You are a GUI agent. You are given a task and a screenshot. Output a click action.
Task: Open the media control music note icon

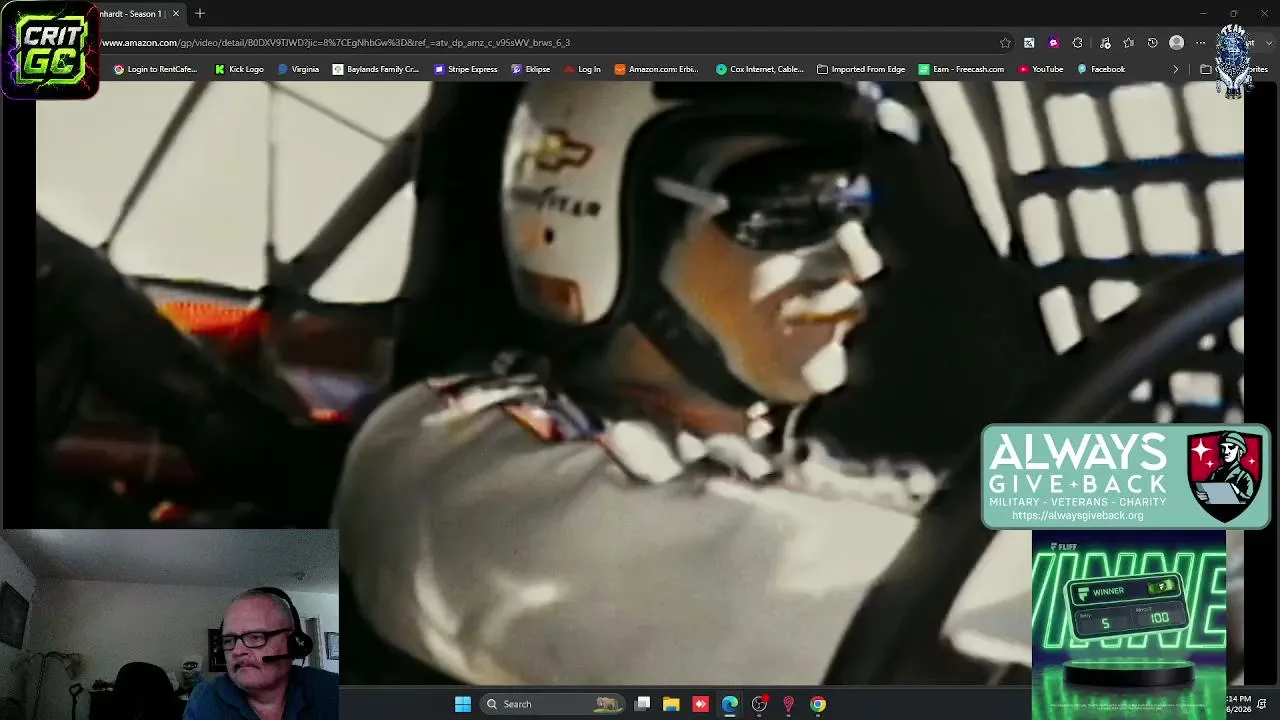pyautogui.click(x=1105, y=43)
